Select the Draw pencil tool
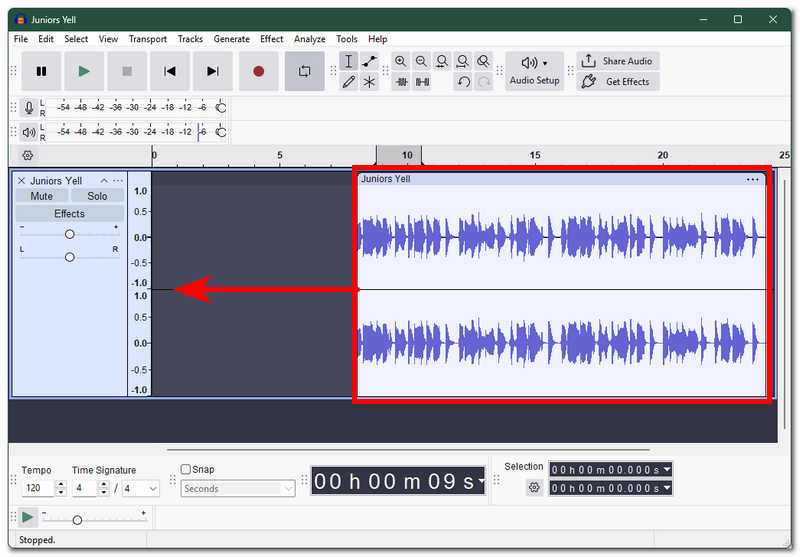This screenshot has width=800, height=557. (x=348, y=82)
